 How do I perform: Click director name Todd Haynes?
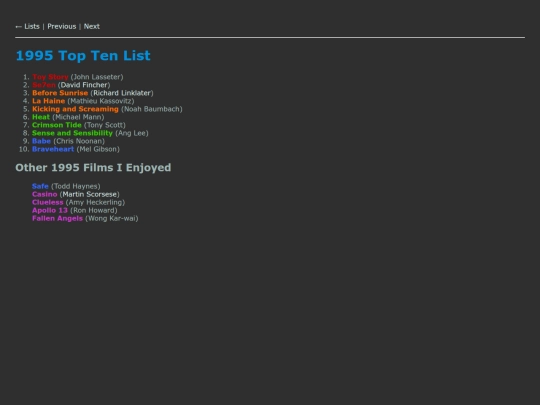pyautogui.click(x=76, y=186)
